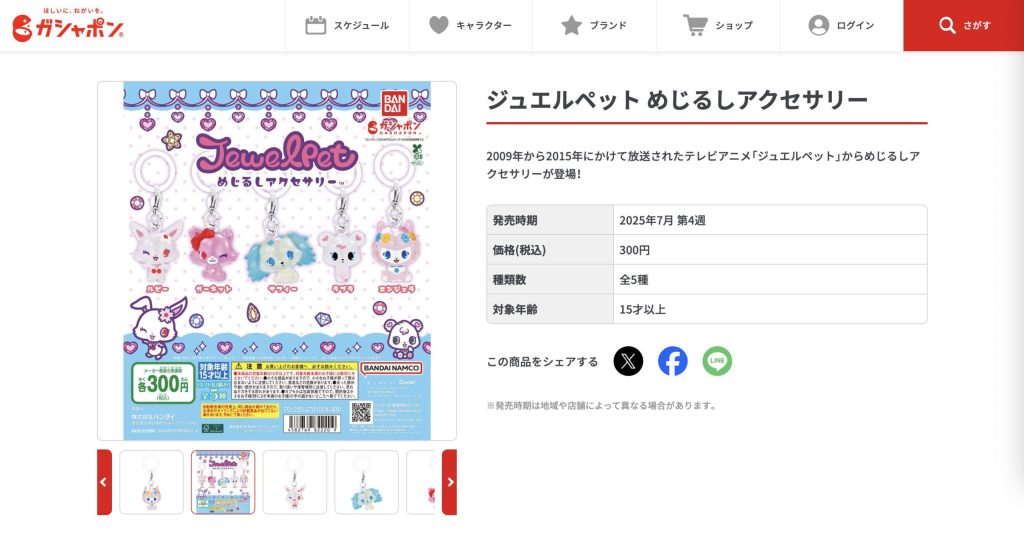The image size is (1024, 550).
Task: Open the ショップ cart icon
Action: [695, 25]
